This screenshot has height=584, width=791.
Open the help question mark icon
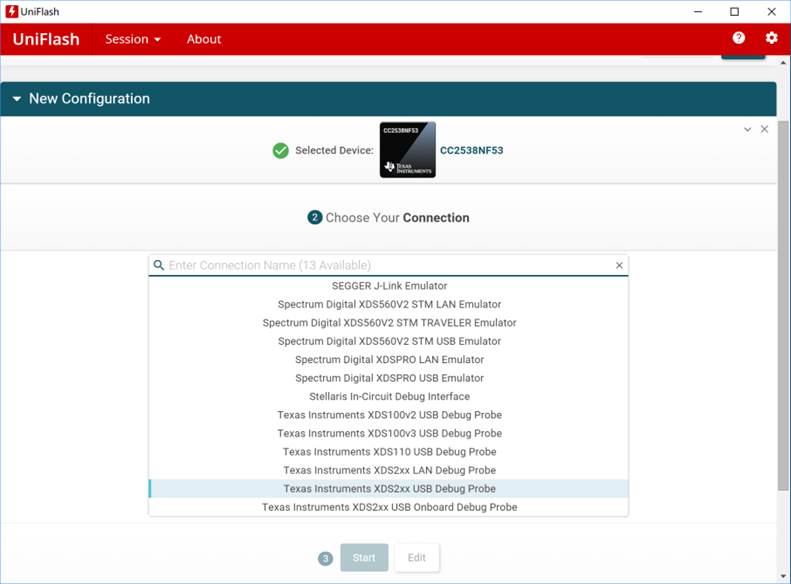pyautogui.click(x=738, y=38)
